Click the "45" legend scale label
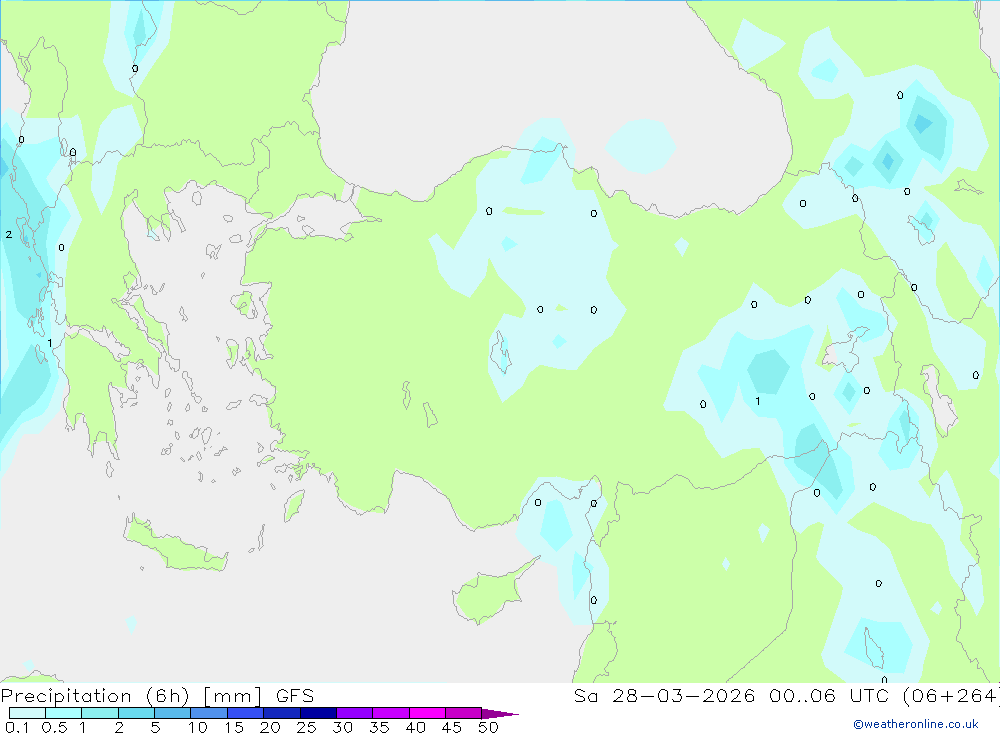This screenshot has height=733, width=1000. (452, 727)
